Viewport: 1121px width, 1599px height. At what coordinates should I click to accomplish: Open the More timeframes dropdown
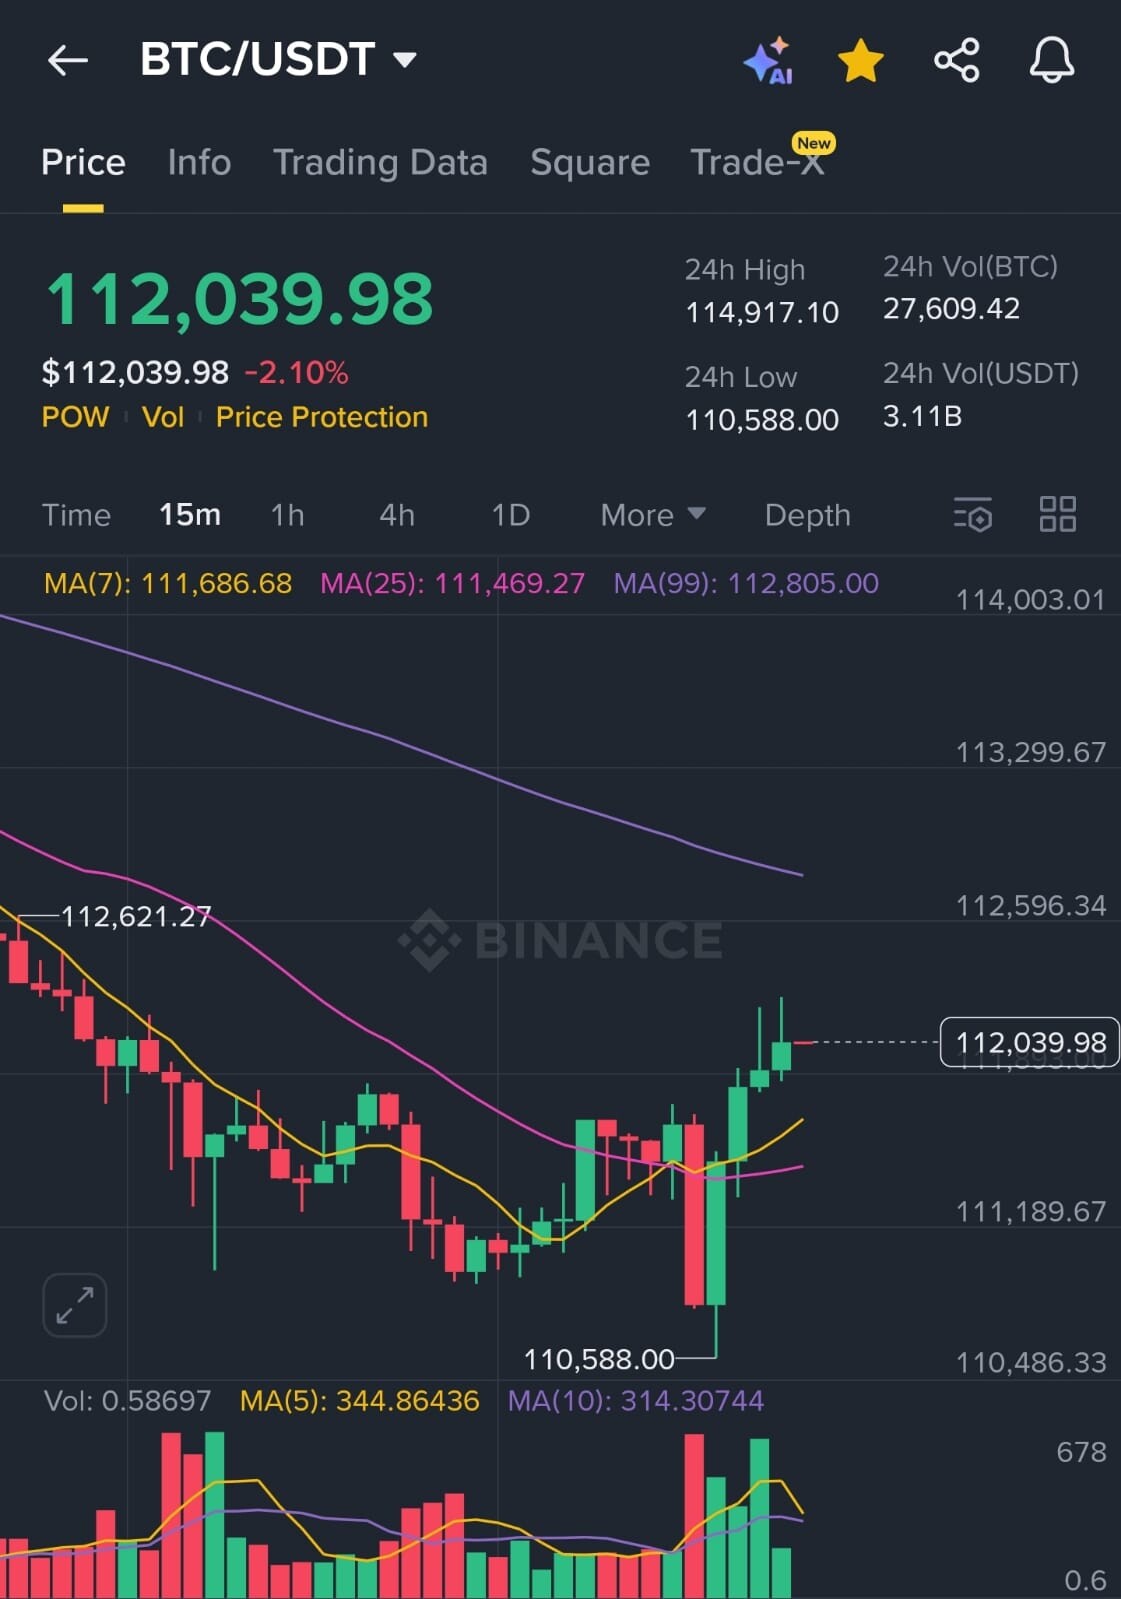(653, 515)
